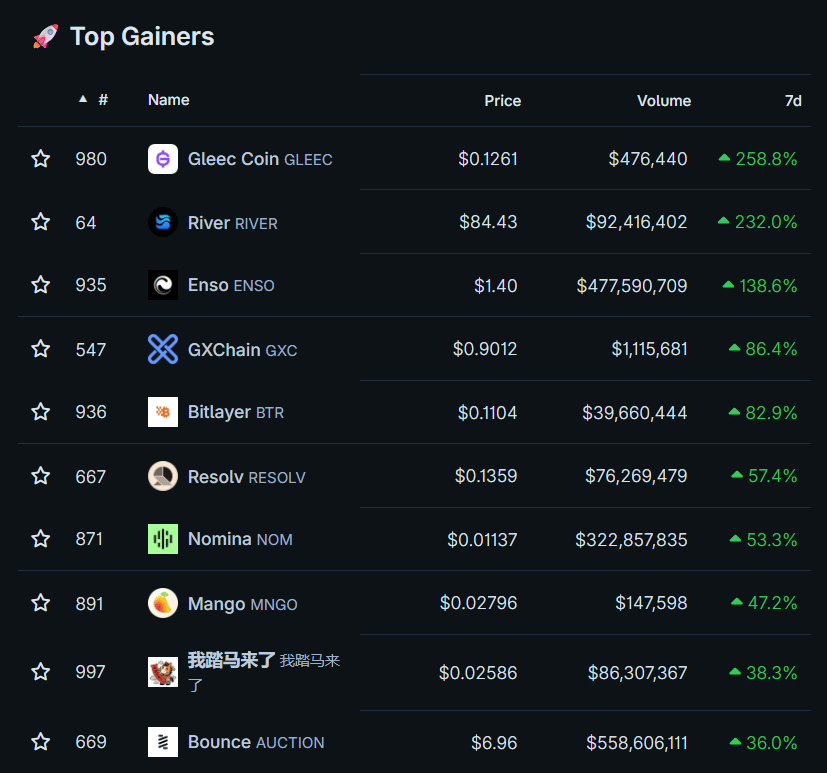Open the Nomina NOM page
827x773 pixels.
(x=240, y=539)
